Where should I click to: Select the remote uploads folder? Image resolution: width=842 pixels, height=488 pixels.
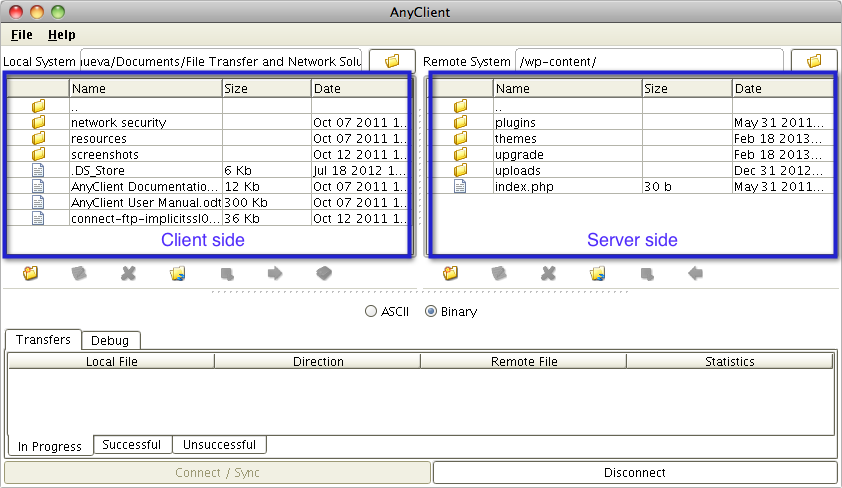point(632,170)
